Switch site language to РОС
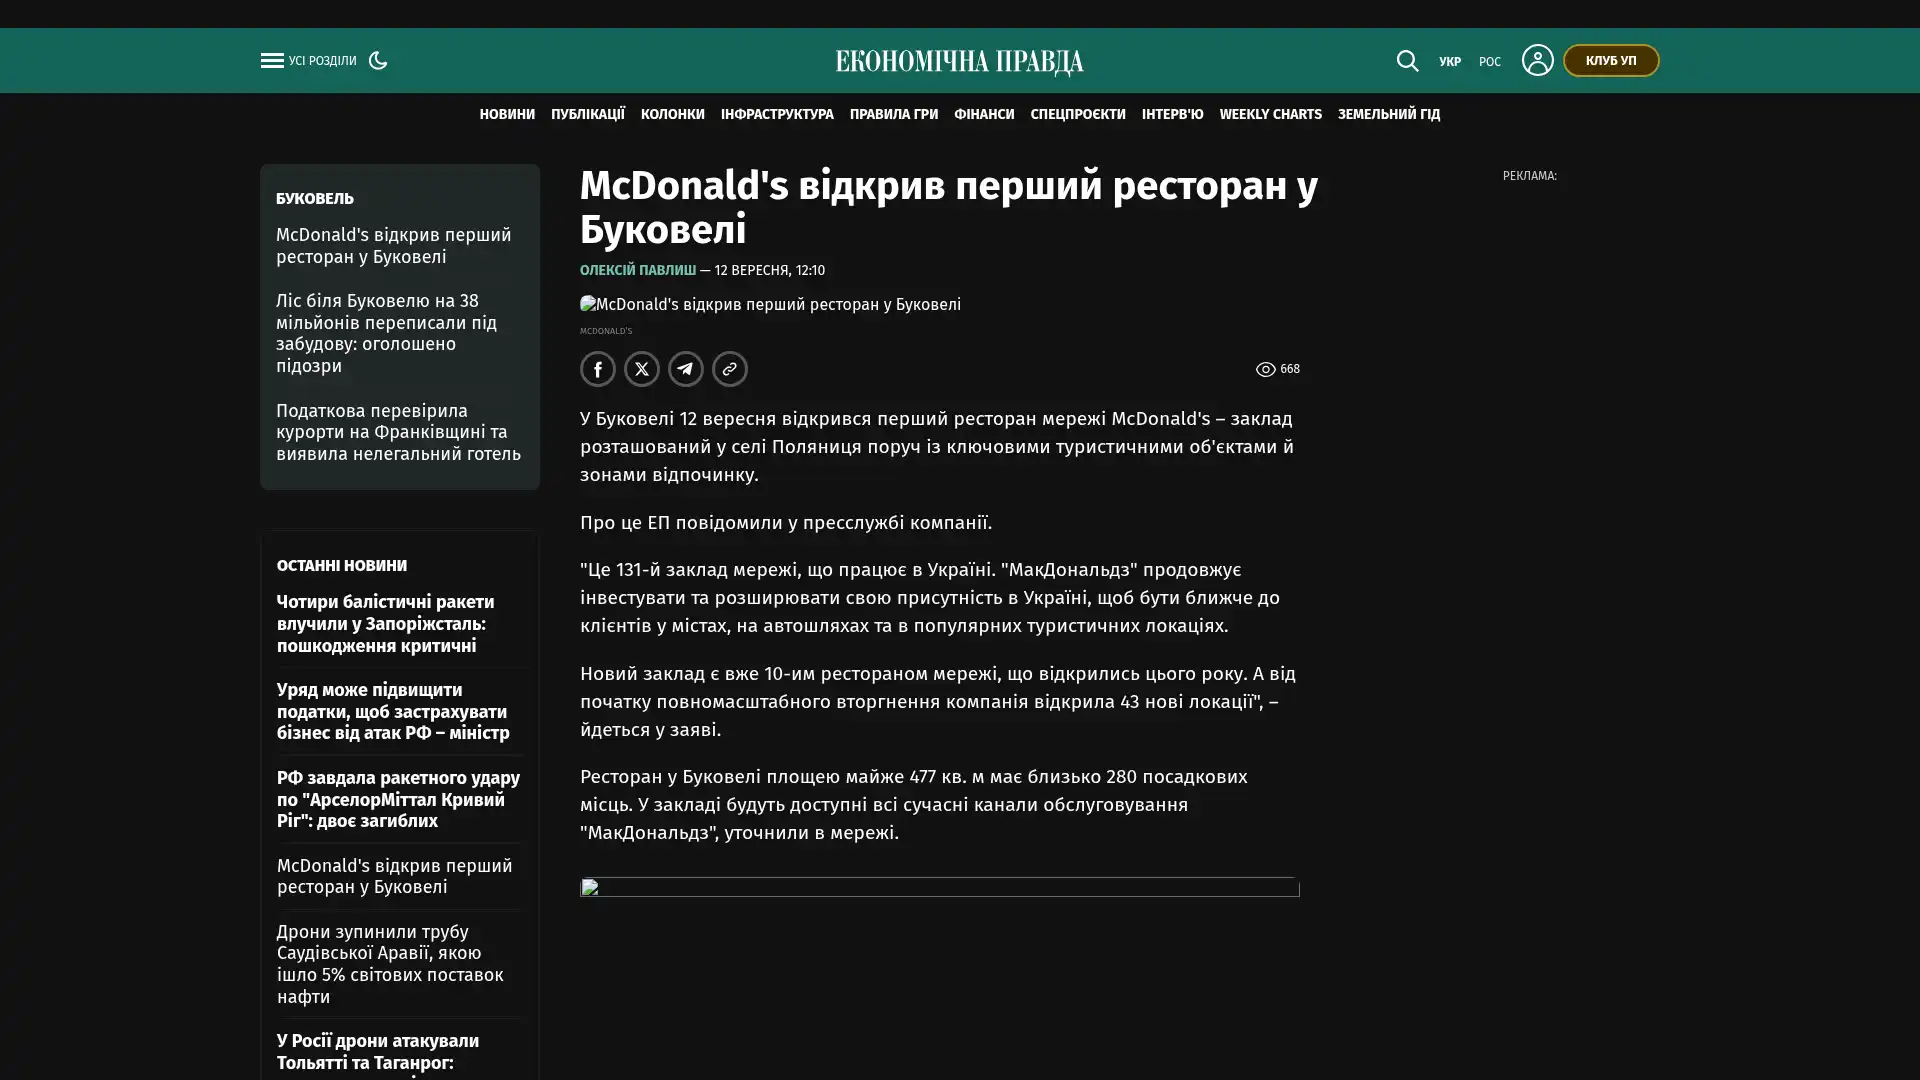The image size is (1920, 1080). coord(1490,62)
